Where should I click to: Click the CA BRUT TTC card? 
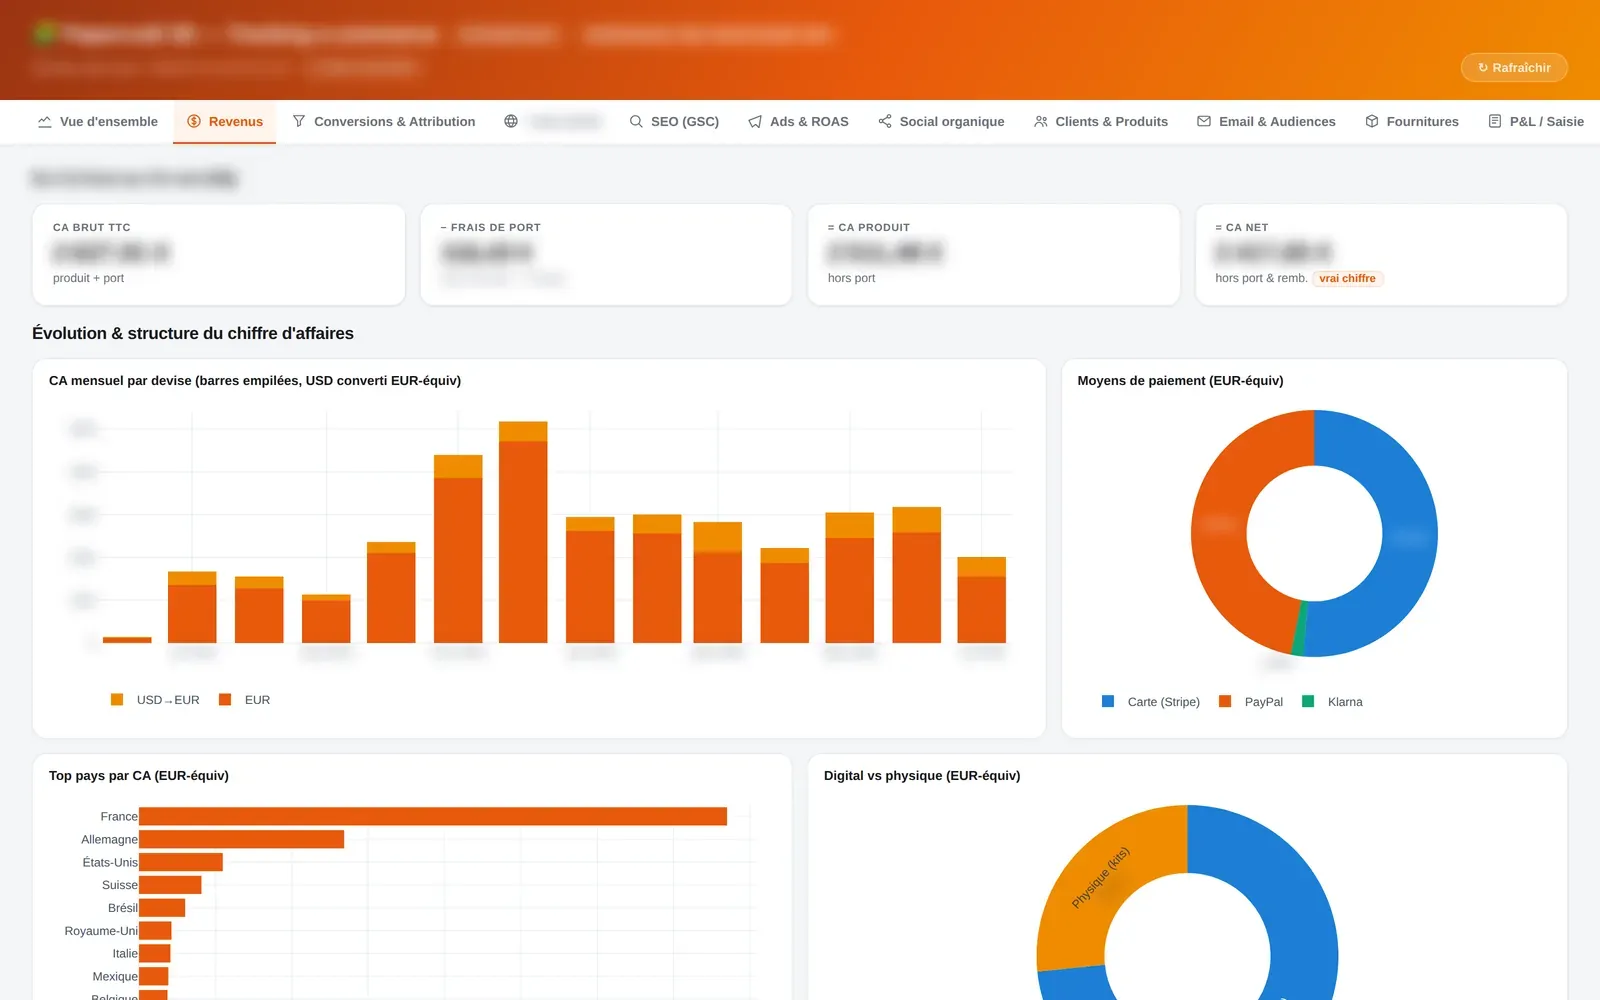219,255
